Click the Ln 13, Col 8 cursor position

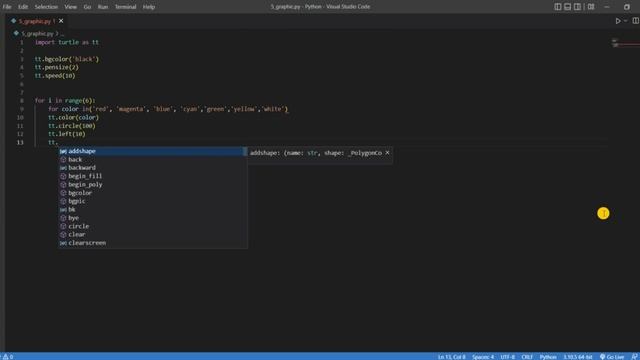click(x=451, y=356)
